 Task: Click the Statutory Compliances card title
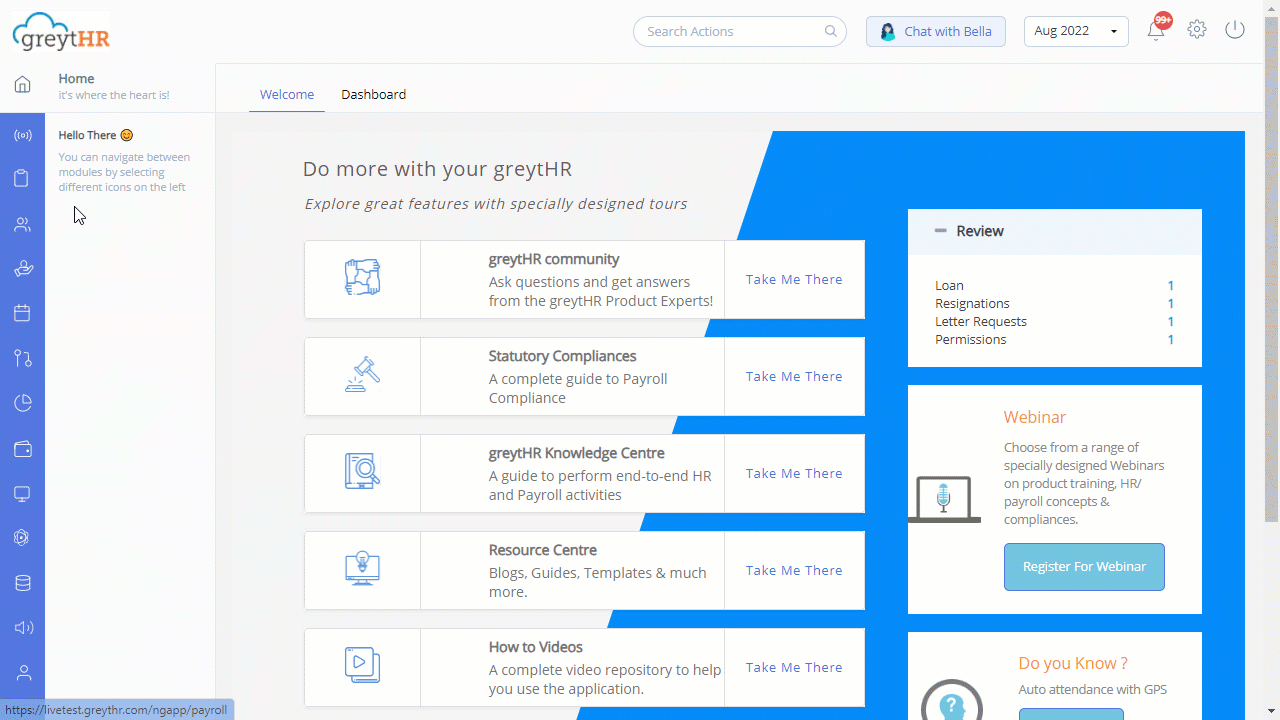[x=562, y=356]
